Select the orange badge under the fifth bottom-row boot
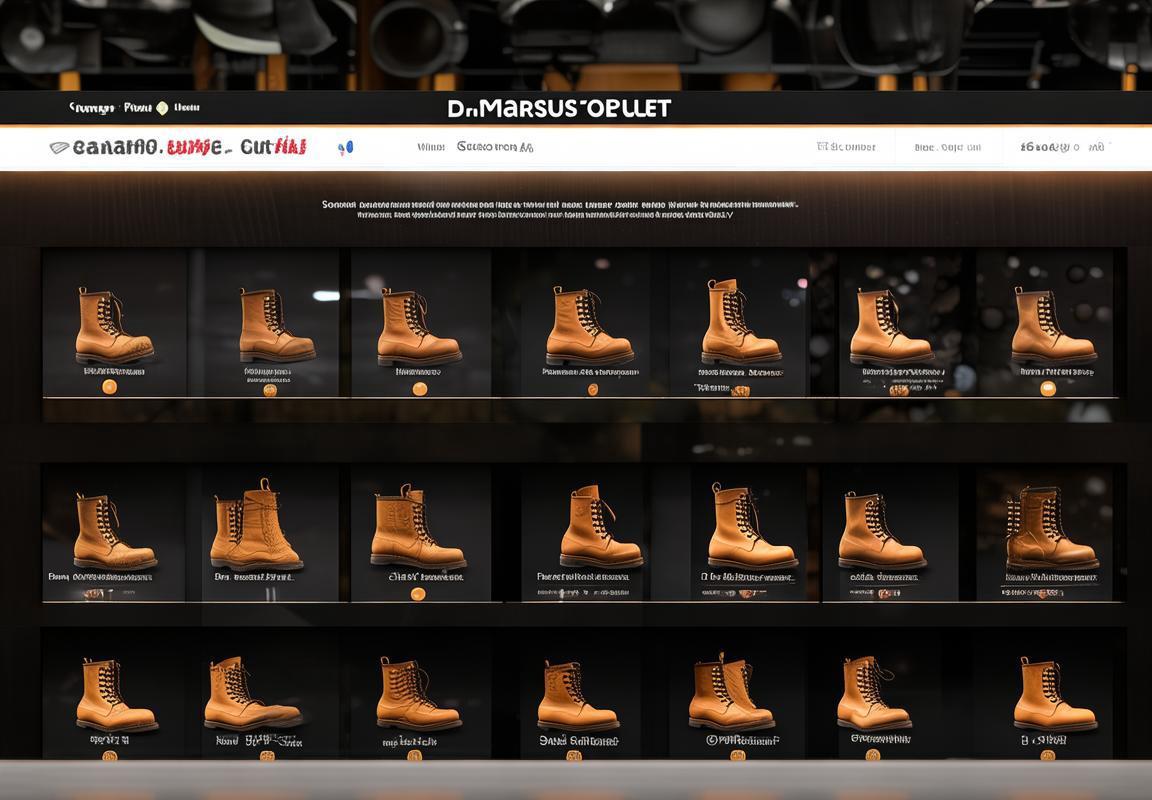Viewport: 1152px width, 800px height. (738, 755)
